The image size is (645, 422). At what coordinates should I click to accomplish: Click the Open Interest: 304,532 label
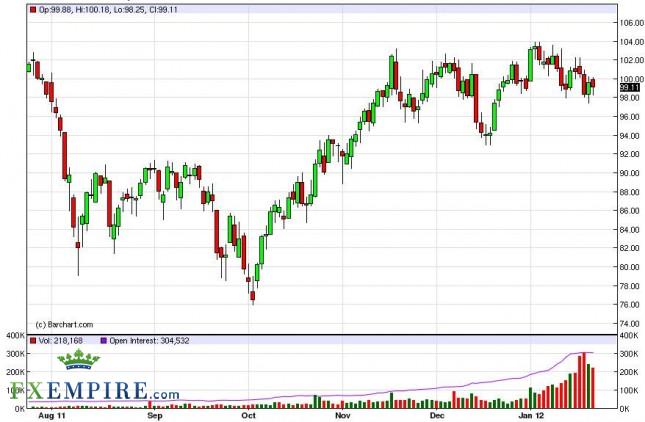(149, 341)
